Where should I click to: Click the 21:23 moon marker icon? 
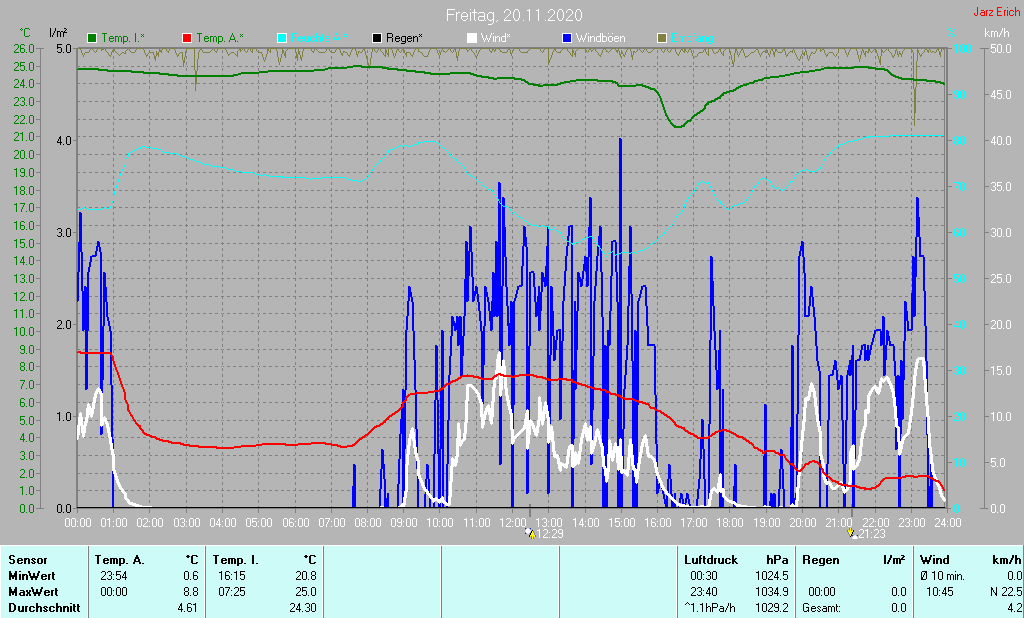tap(851, 535)
